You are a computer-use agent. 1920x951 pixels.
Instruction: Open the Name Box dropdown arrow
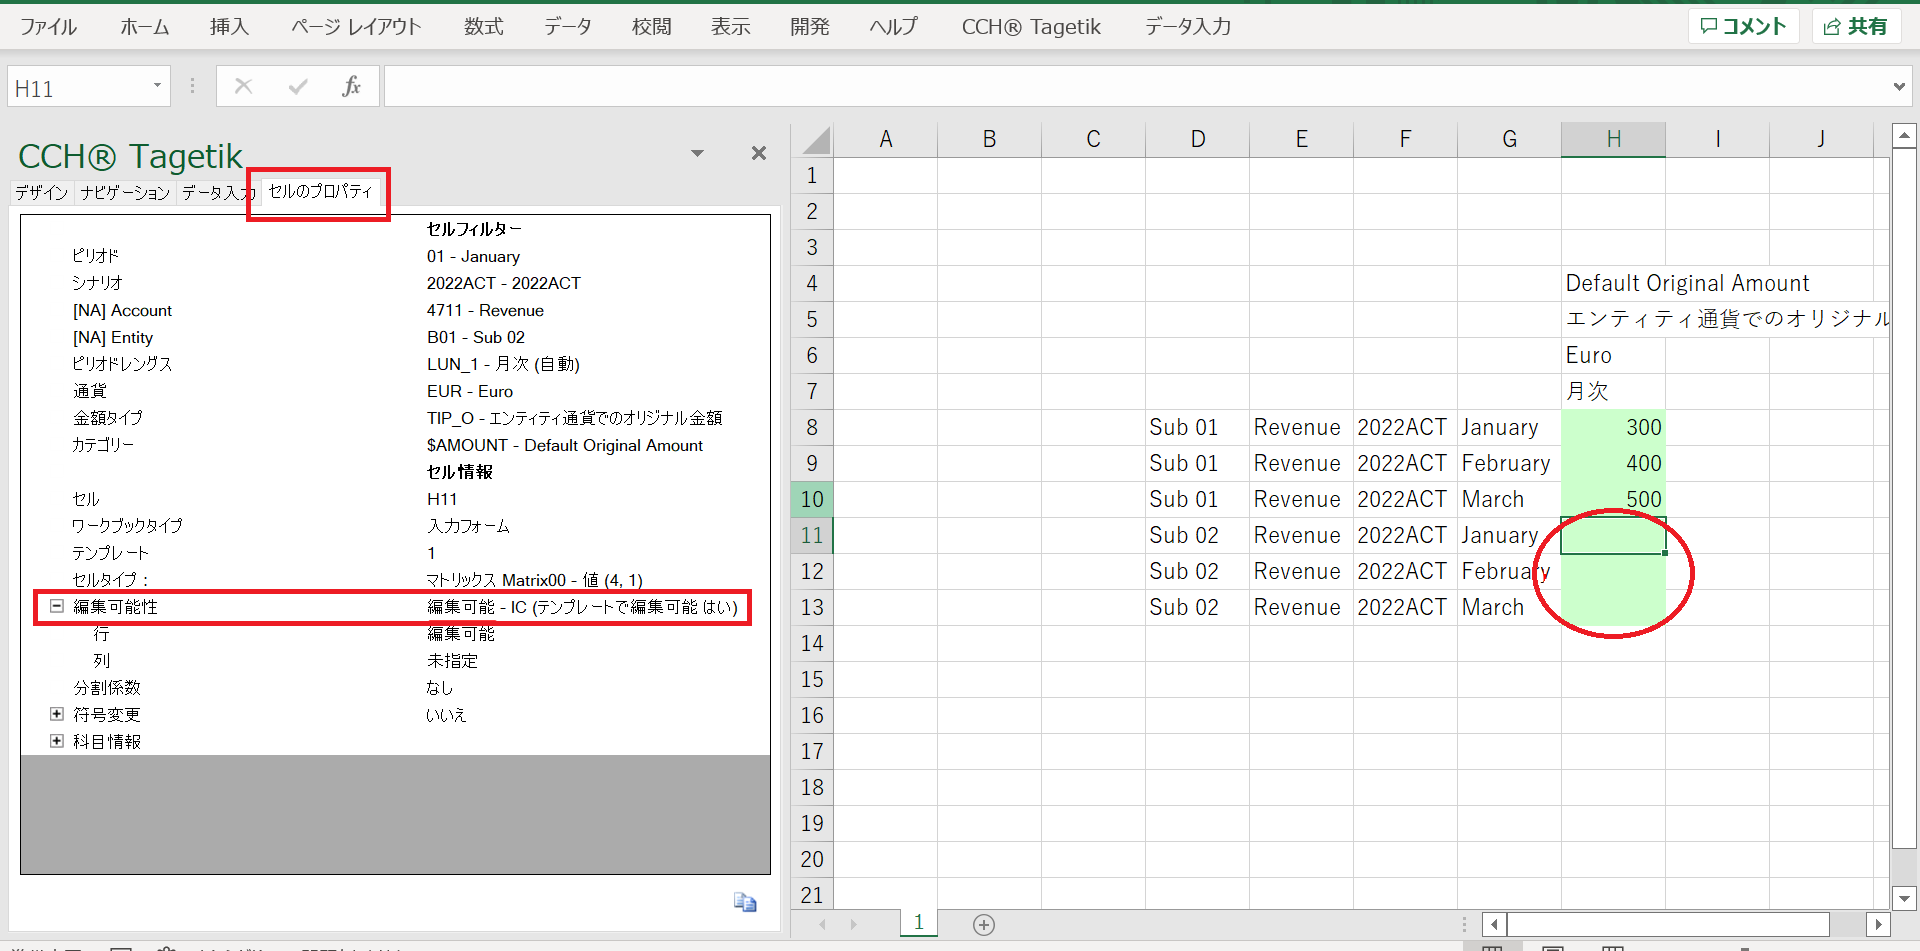(157, 86)
